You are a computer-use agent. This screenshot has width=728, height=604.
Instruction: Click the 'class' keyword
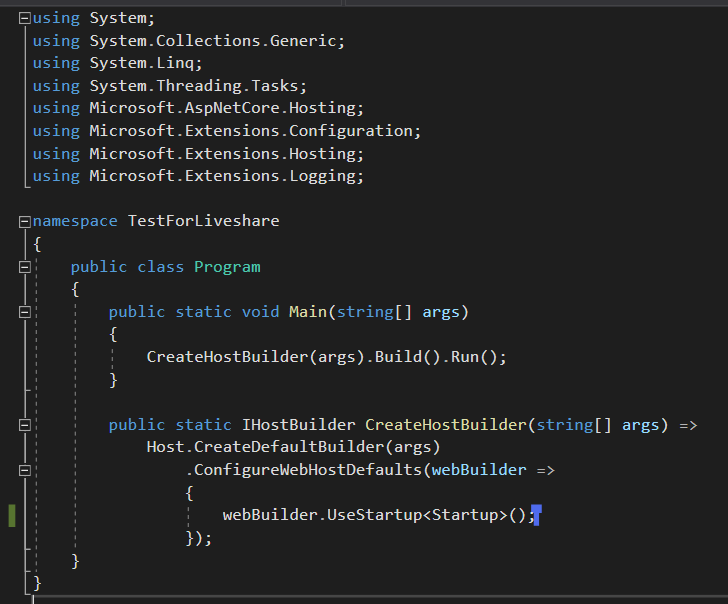tap(160, 267)
